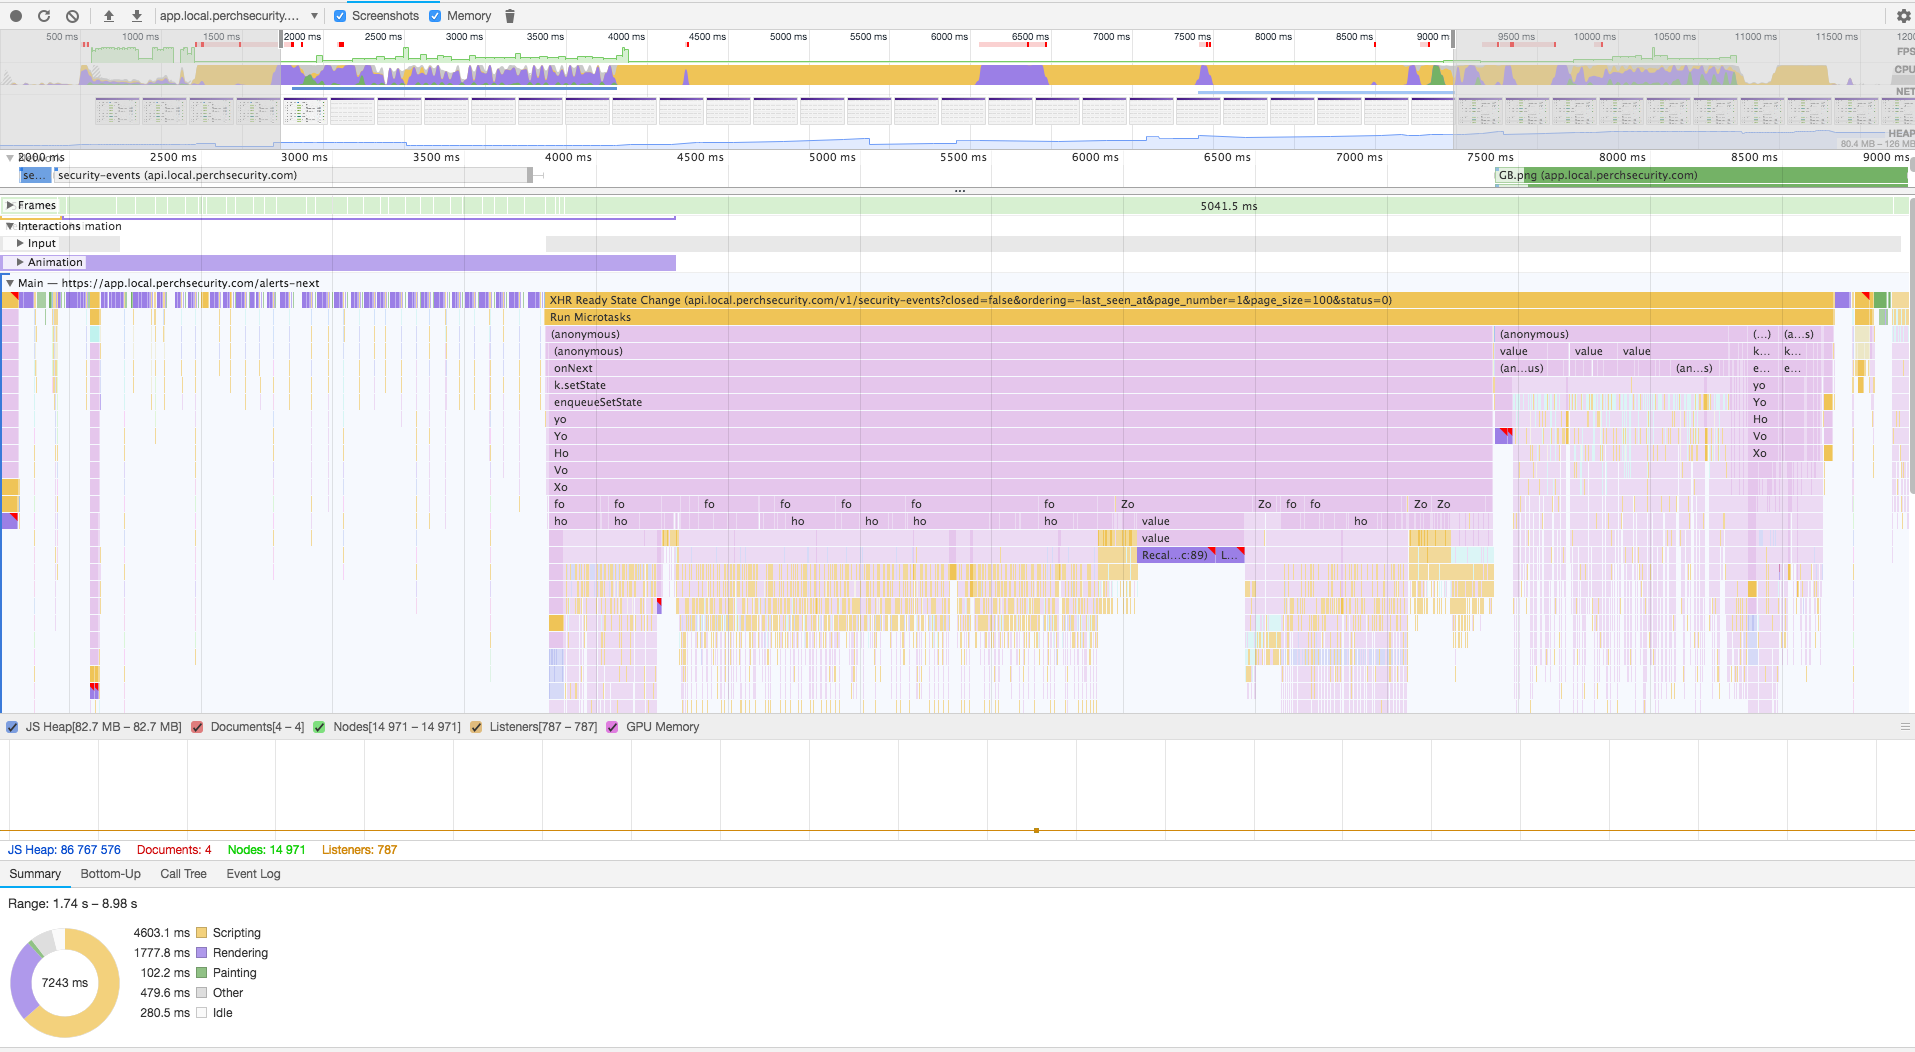Click the JS Heap 86 767 576 readout
1915x1052 pixels.
(64, 850)
